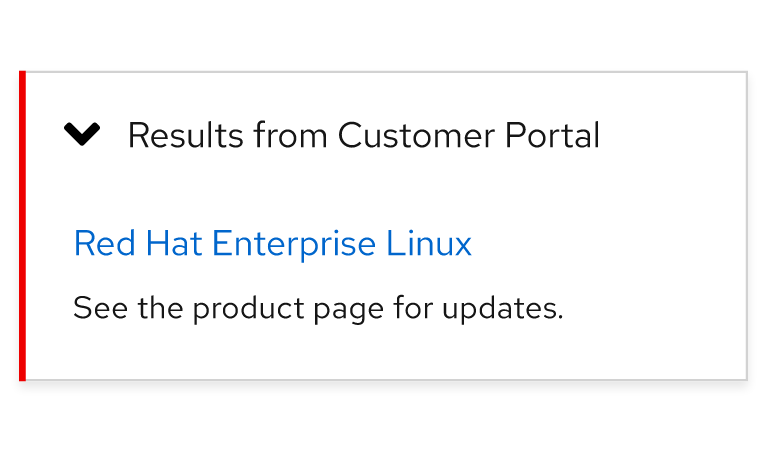Open the Red Hat Enterprise Linux link
The width and height of the screenshot is (765, 450).
point(272,243)
